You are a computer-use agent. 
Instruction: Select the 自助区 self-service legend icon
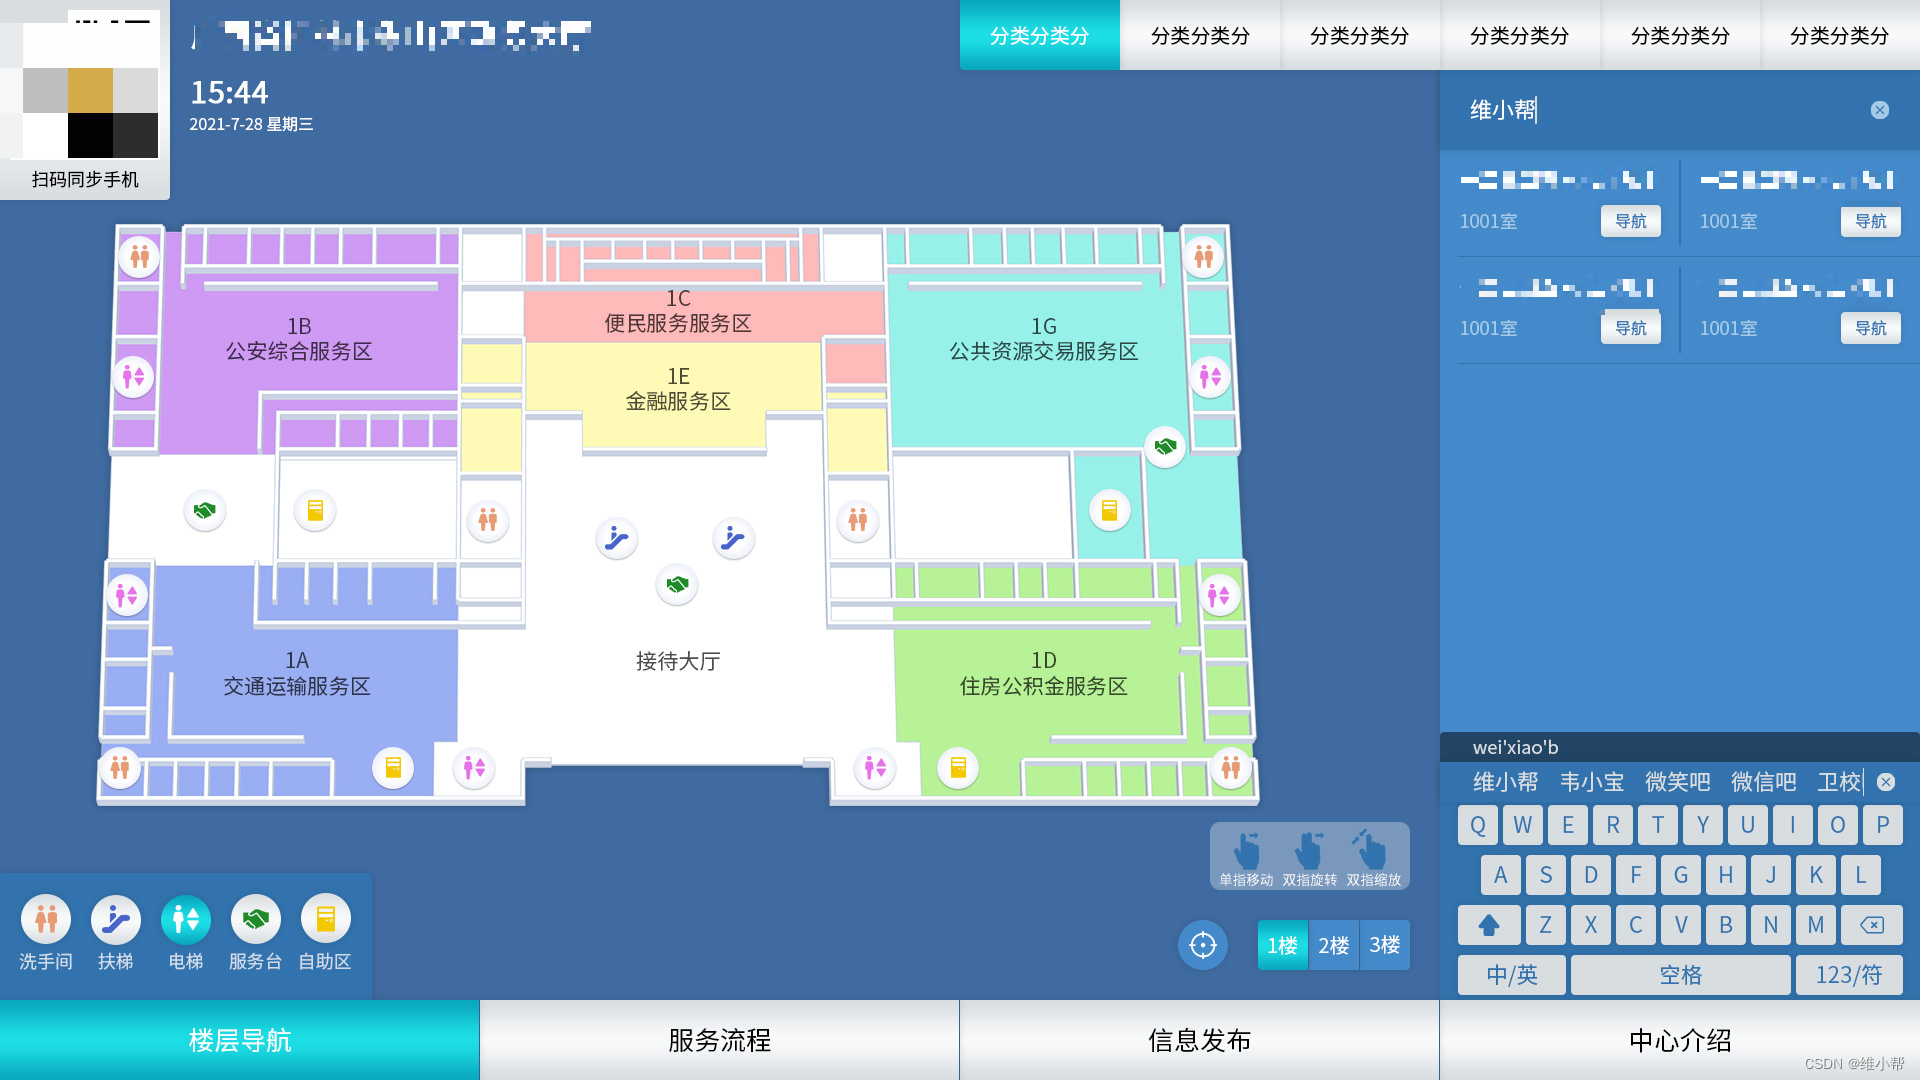[x=326, y=919]
